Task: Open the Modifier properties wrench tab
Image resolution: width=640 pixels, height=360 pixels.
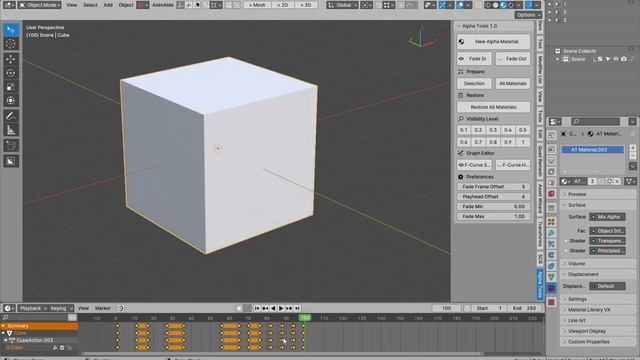Action: [x=551, y=233]
